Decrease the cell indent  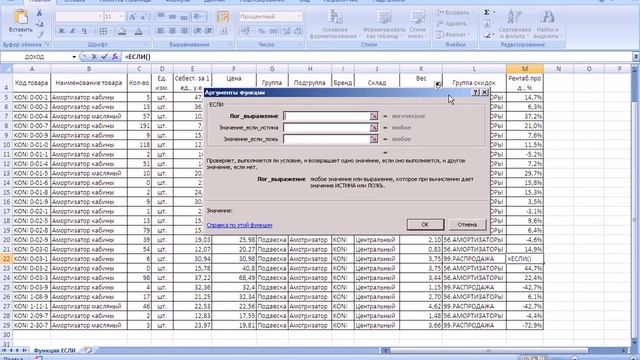coord(198,31)
